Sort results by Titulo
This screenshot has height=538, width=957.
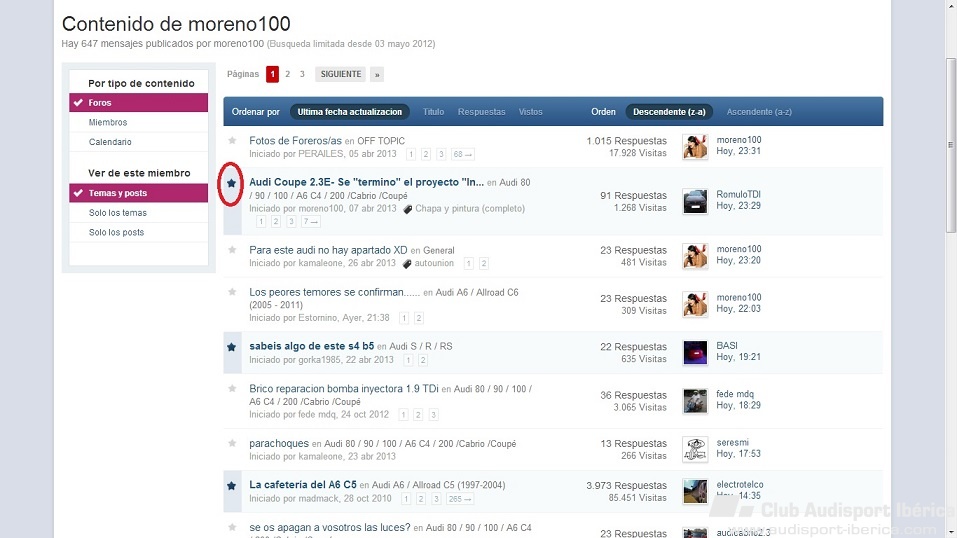[x=433, y=112]
